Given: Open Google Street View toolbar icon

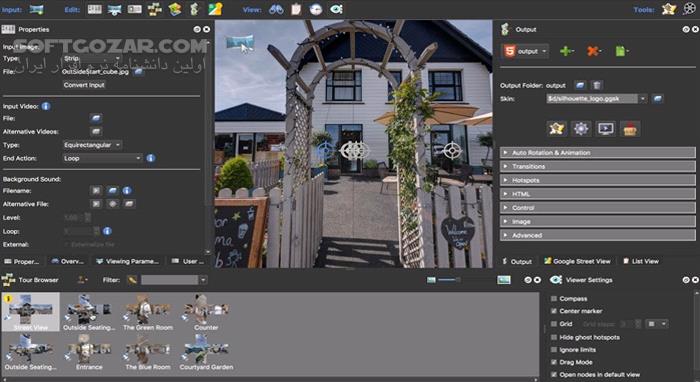Looking at the screenshot, I should pyautogui.click(x=215, y=9).
